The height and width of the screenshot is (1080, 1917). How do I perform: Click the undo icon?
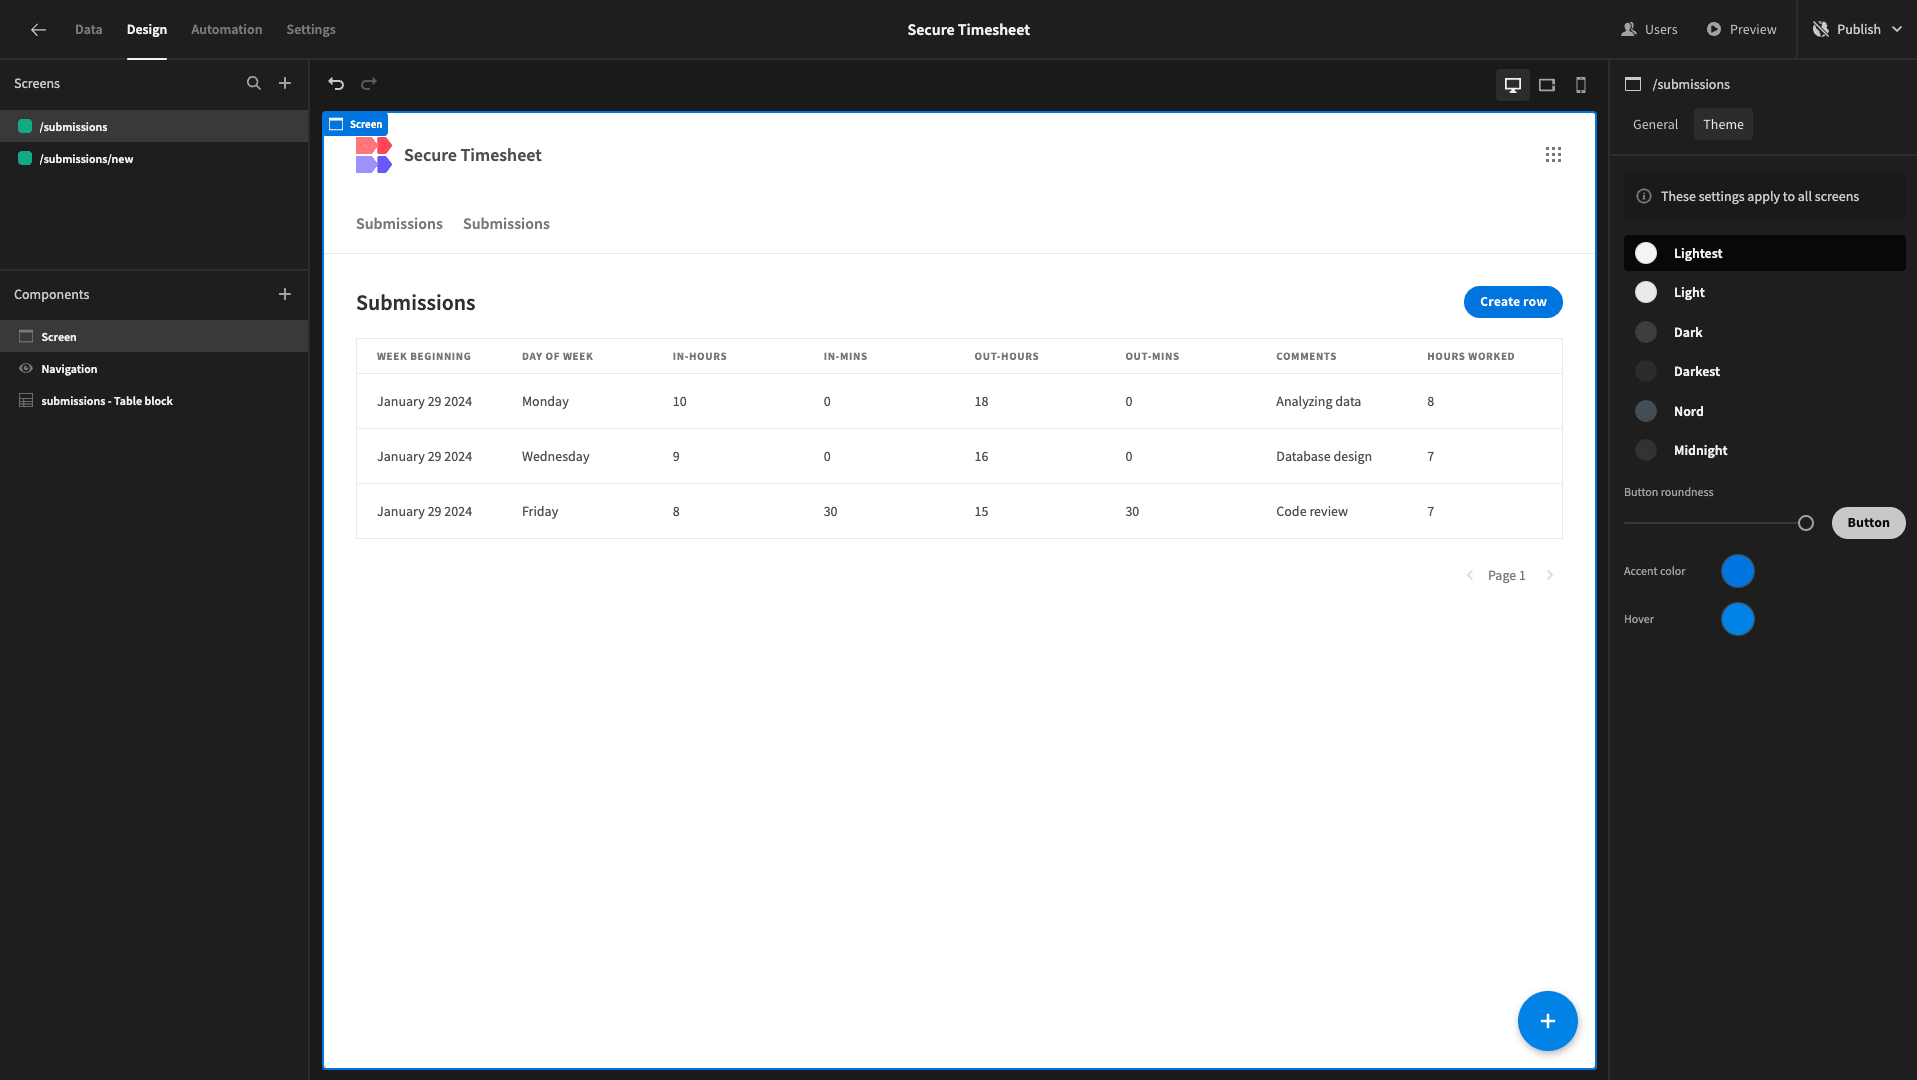(x=336, y=84)
